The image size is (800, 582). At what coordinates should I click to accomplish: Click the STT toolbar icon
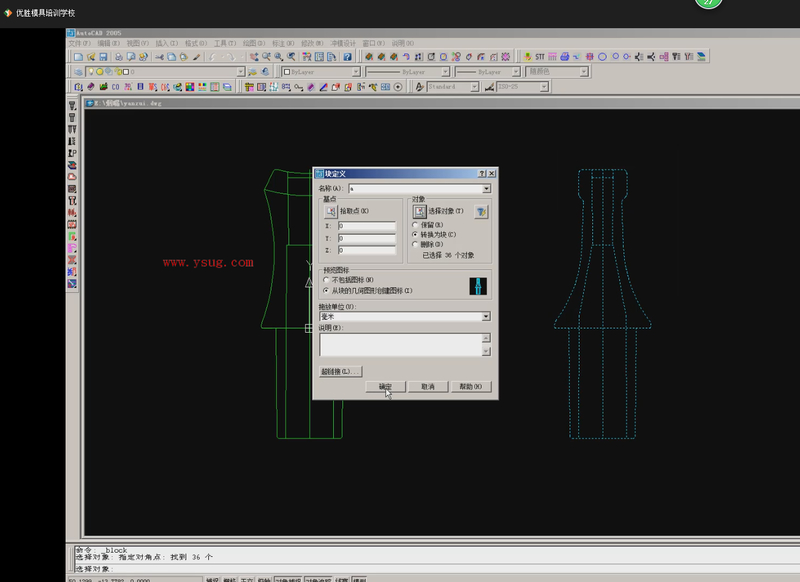coord(539,57)
